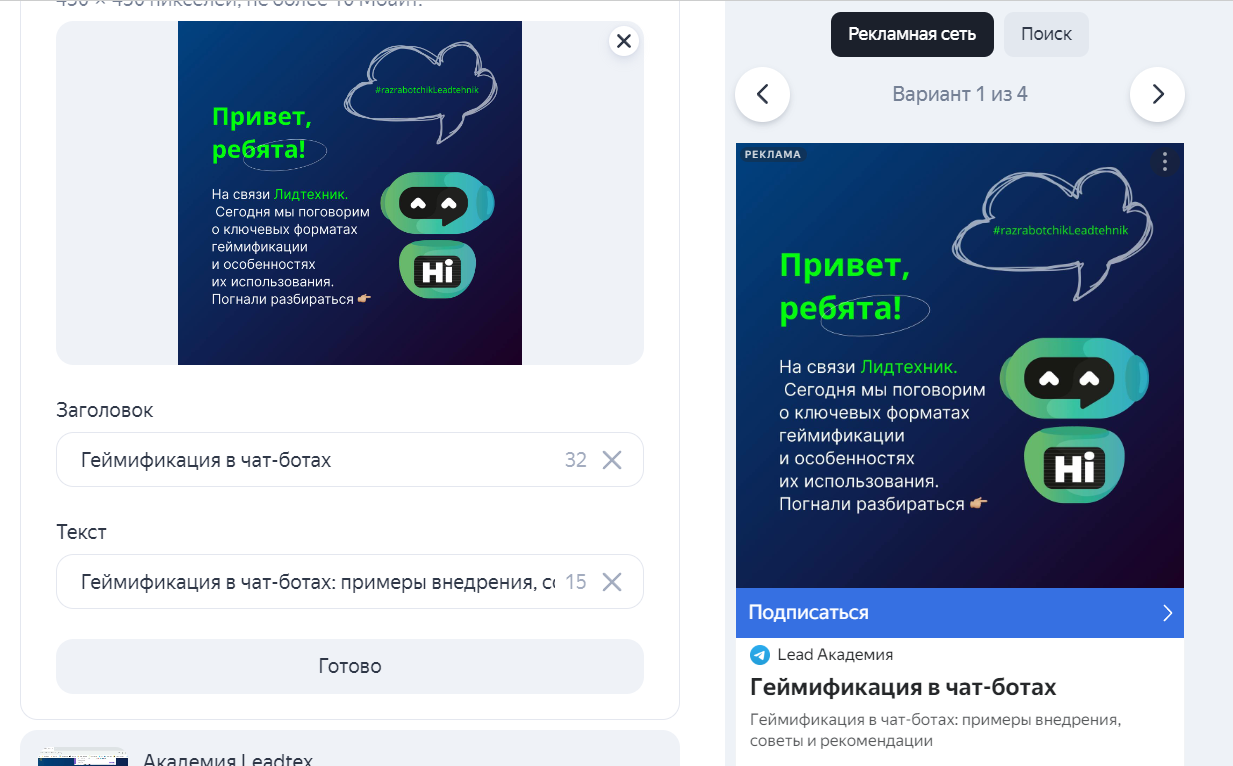Click Подписаться button in ad preview
Viewport: 1233px width, 766px height.
point(960,613)
